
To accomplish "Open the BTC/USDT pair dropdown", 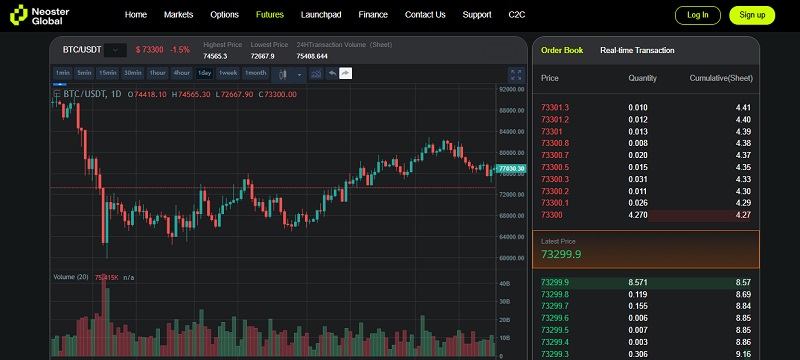I will click(x=115, y=50).
